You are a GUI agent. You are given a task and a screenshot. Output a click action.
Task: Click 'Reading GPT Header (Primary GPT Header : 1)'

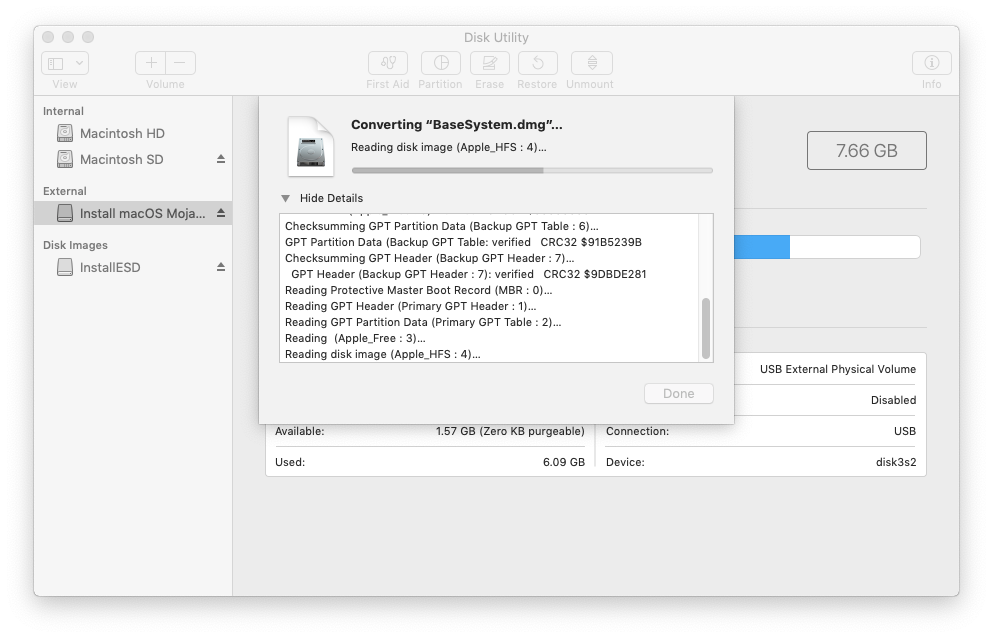click(410, 306)
